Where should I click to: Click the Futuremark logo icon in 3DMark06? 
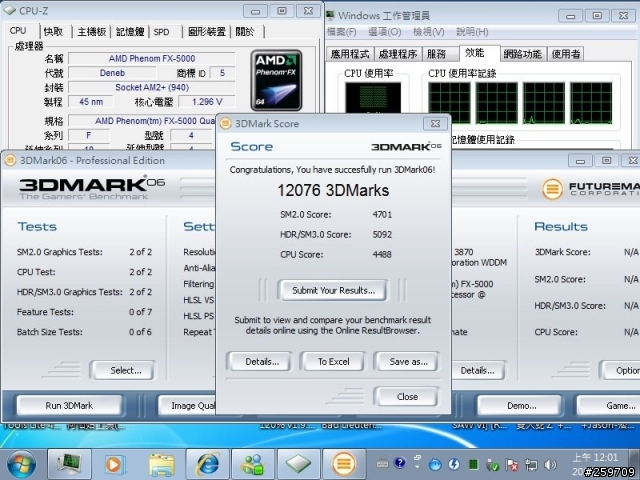[552, 189]
